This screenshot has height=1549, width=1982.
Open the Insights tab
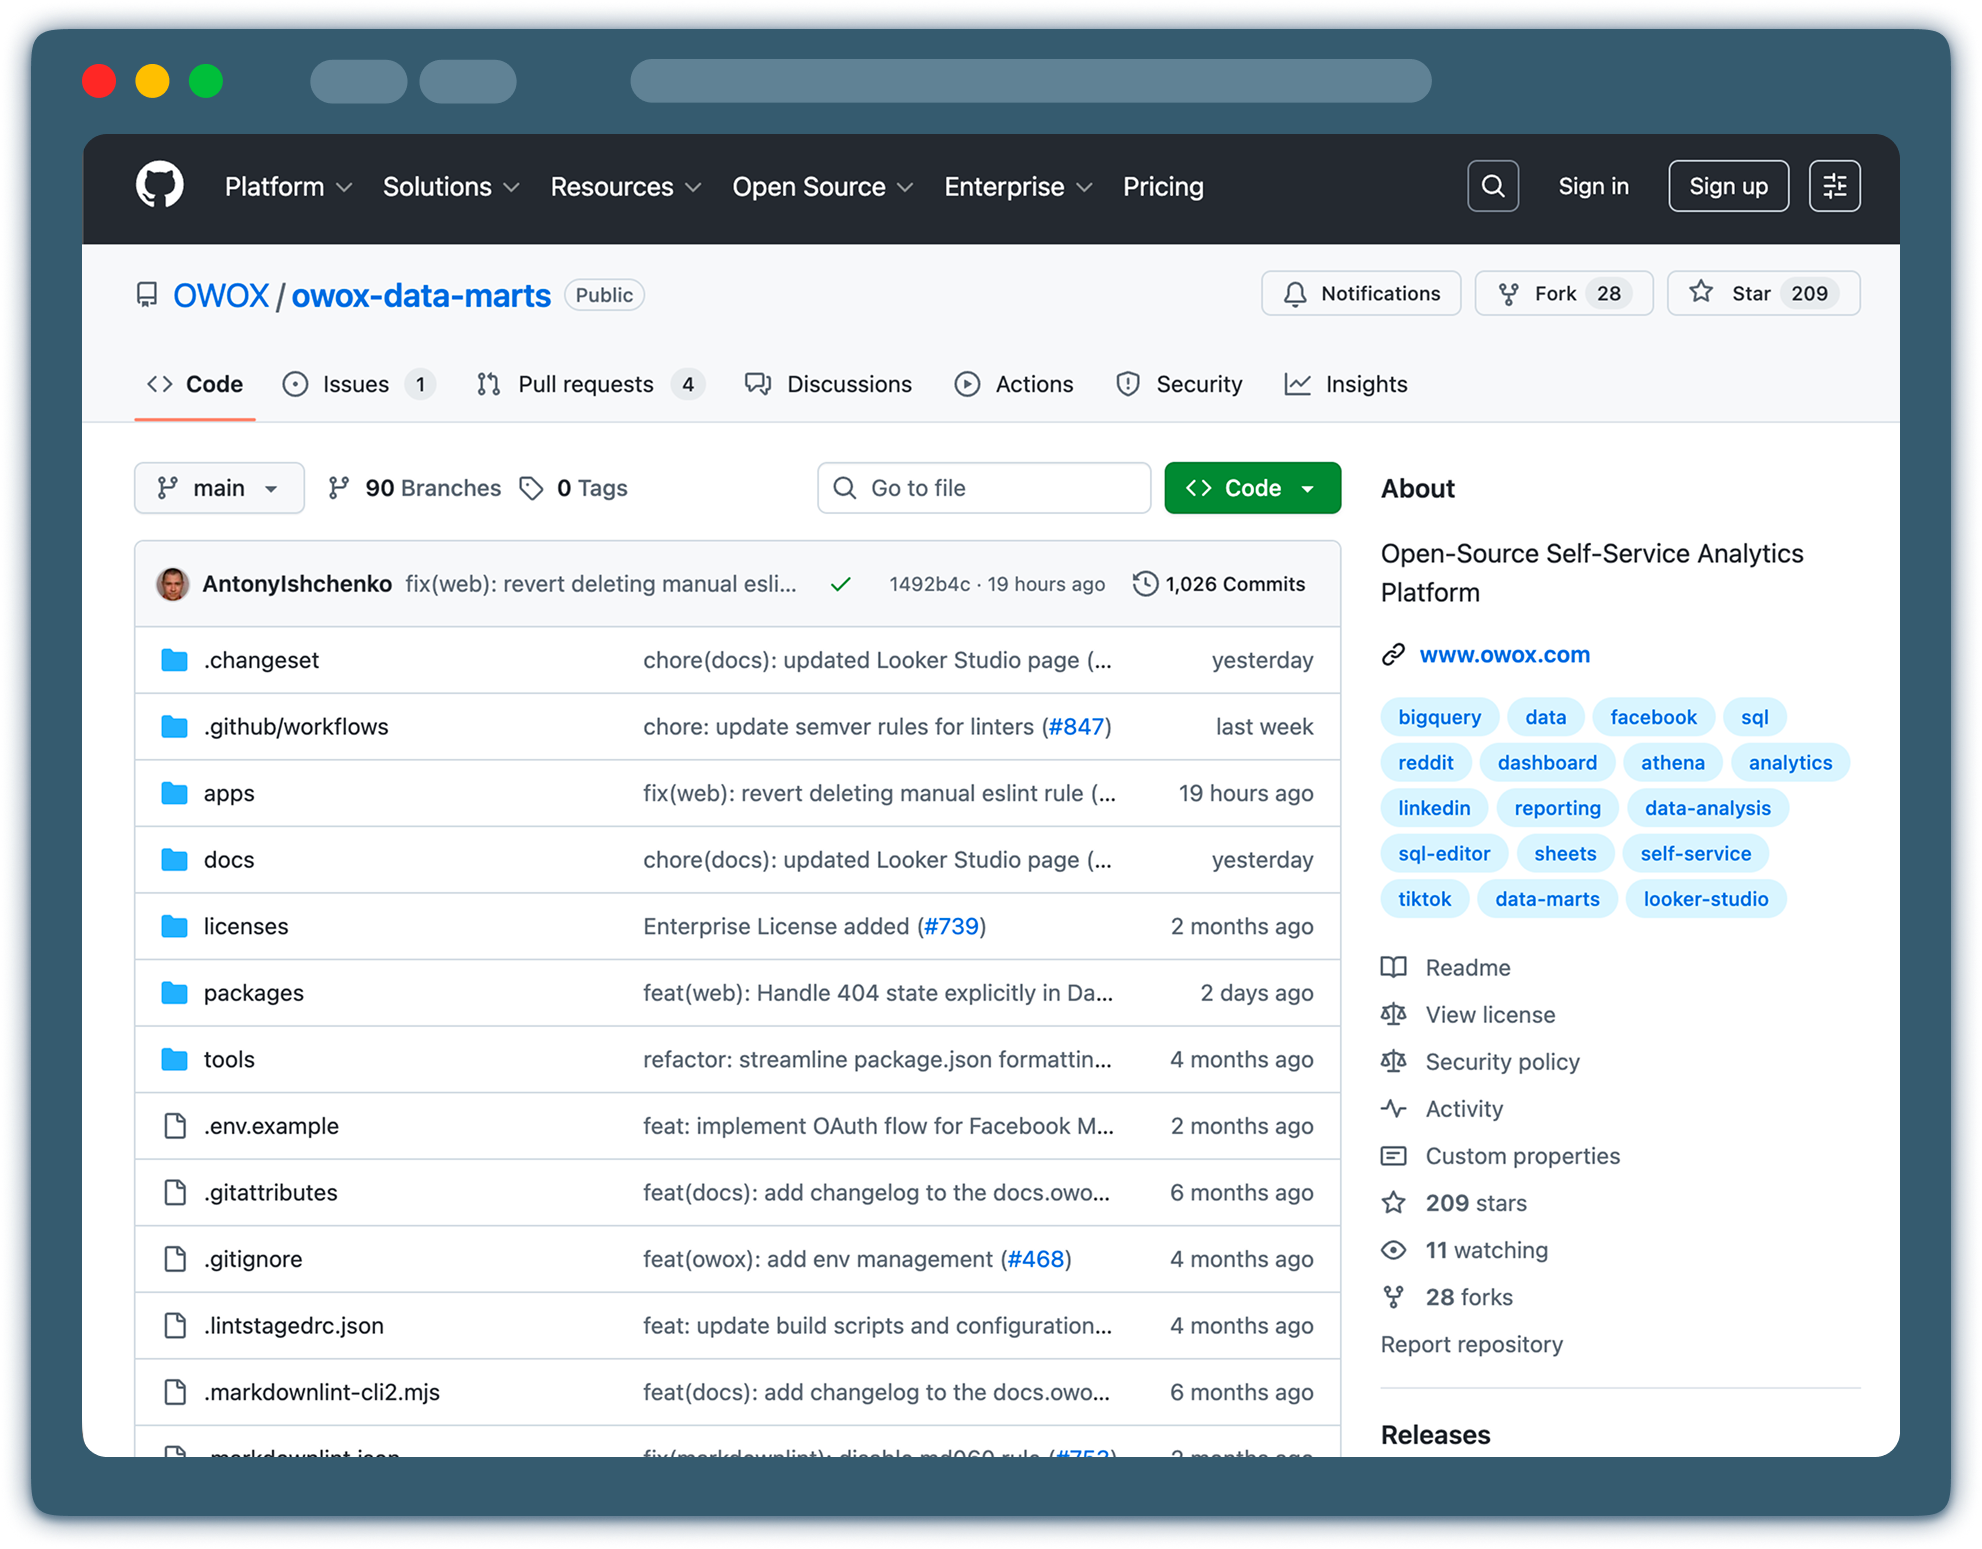(1346, 384)
